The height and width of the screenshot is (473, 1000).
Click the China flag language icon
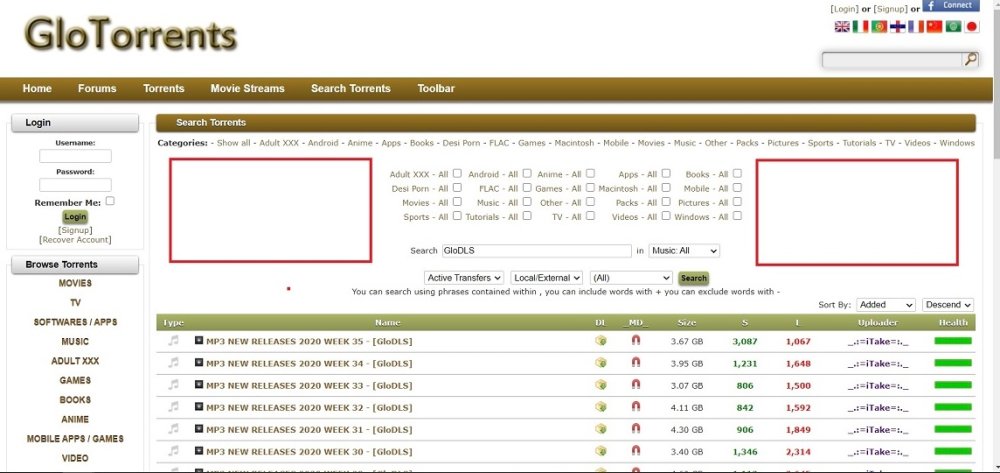(935, 26)
